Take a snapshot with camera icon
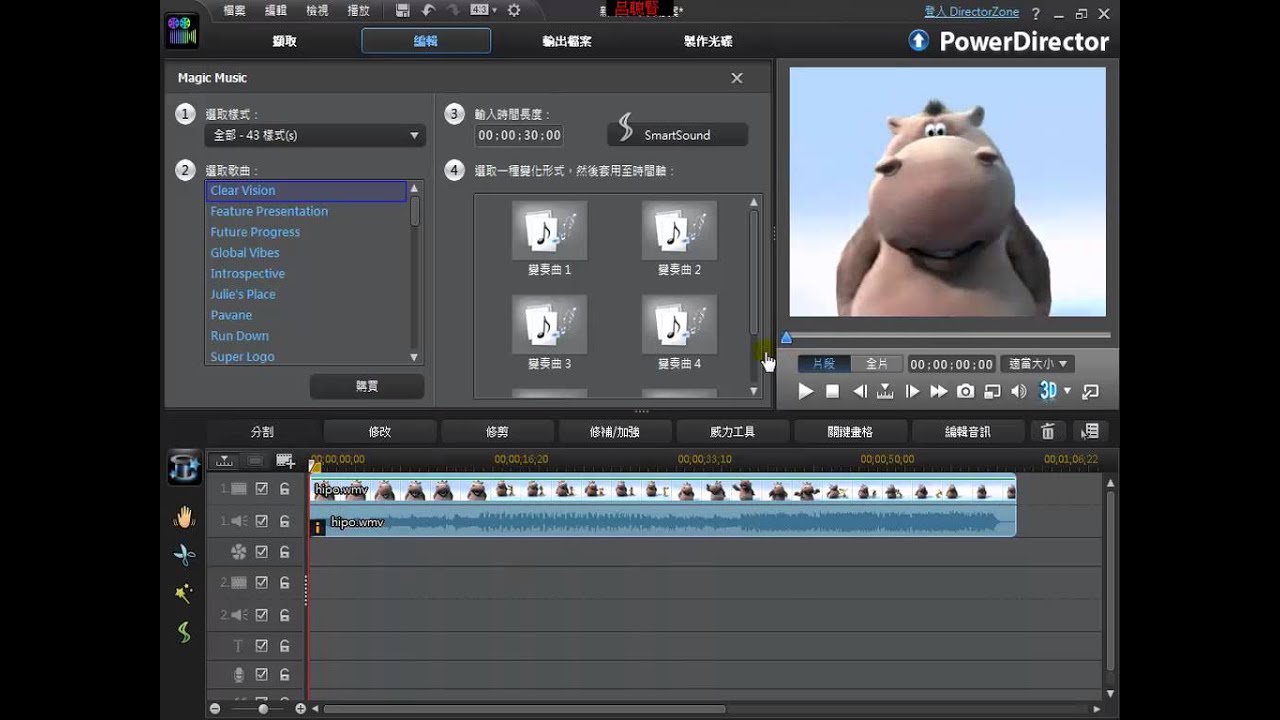 click(965, 392)
